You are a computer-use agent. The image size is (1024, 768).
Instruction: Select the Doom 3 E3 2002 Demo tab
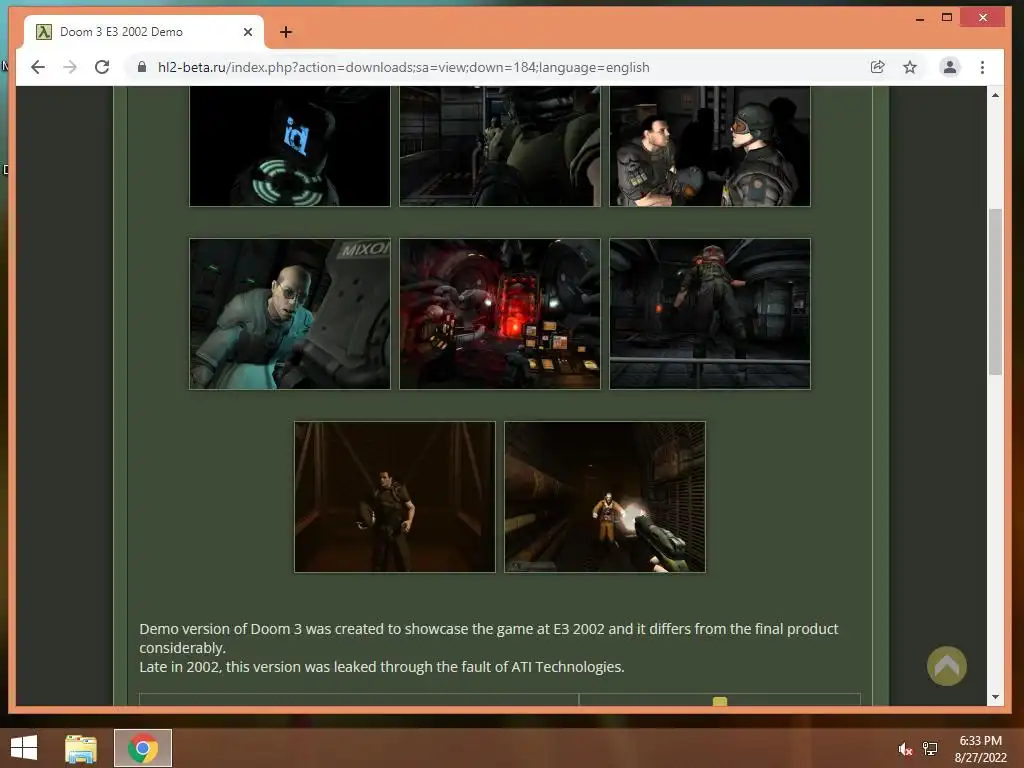tap(144, 32)
